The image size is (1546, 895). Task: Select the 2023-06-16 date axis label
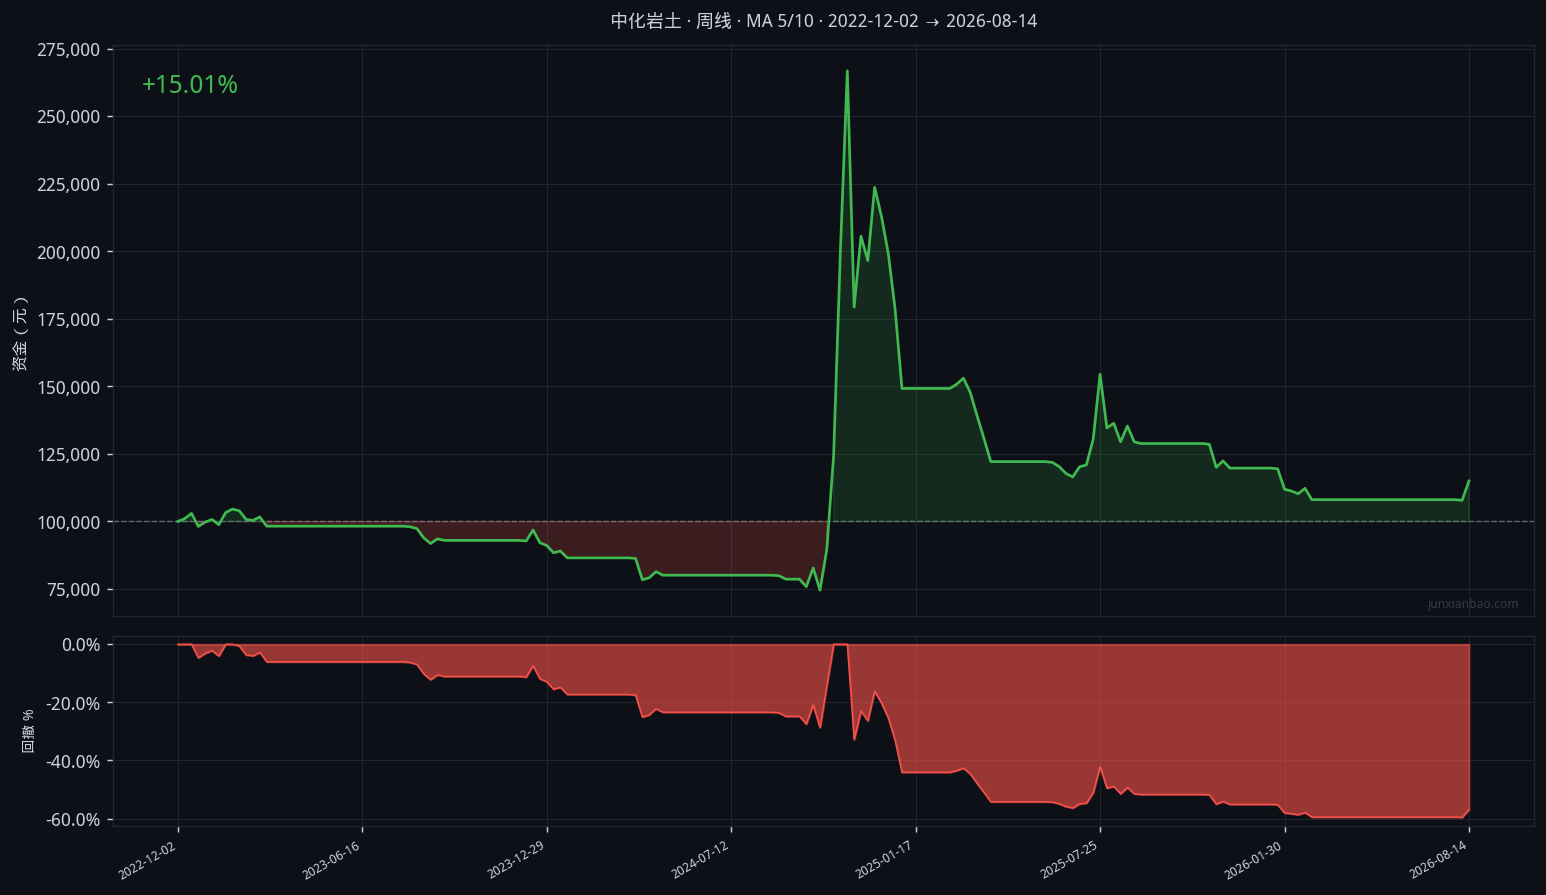click(x=331, y=860)
